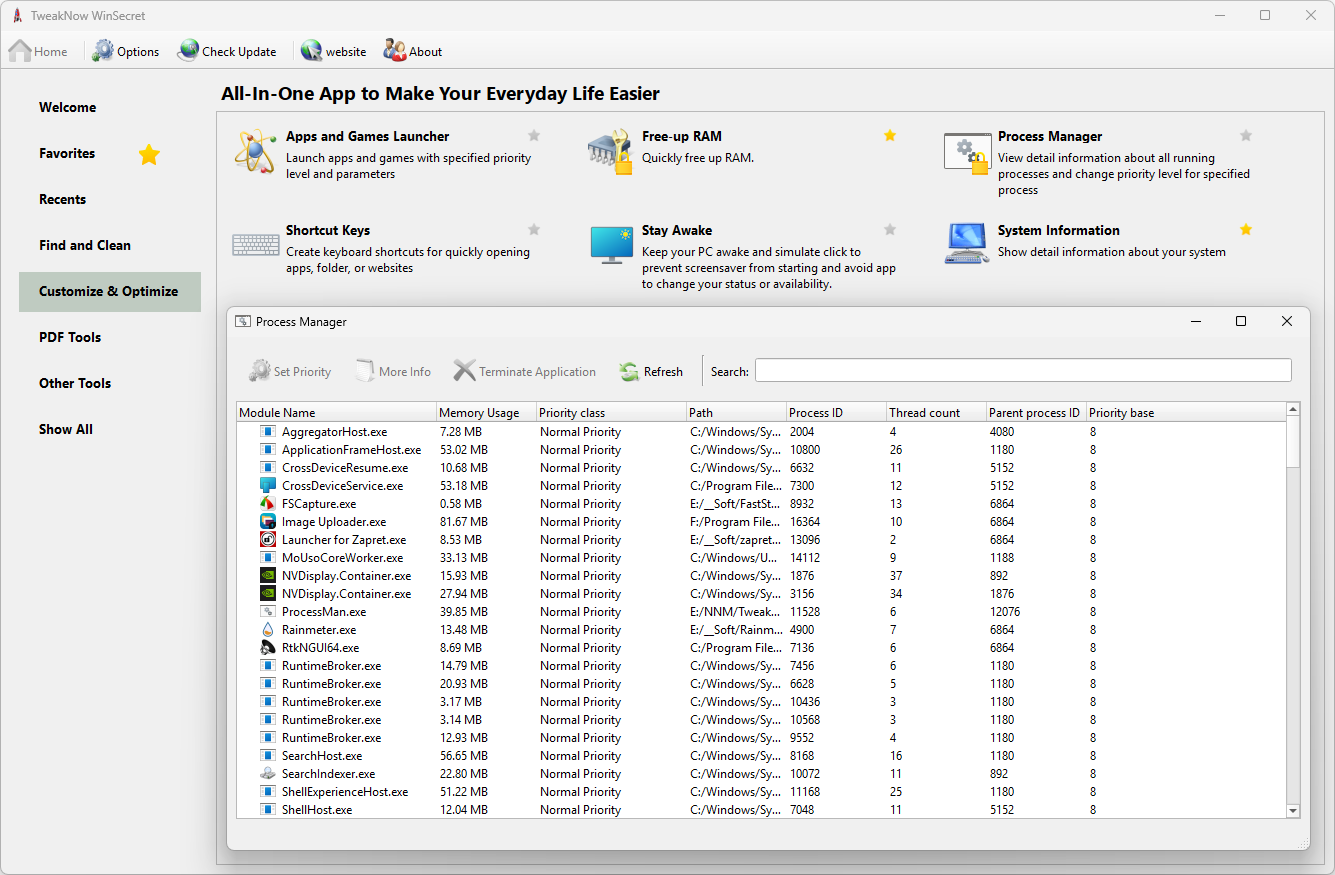Switch to Recents in the sidebar
This screenshot has width=1335, height=875.
point(109,199)
